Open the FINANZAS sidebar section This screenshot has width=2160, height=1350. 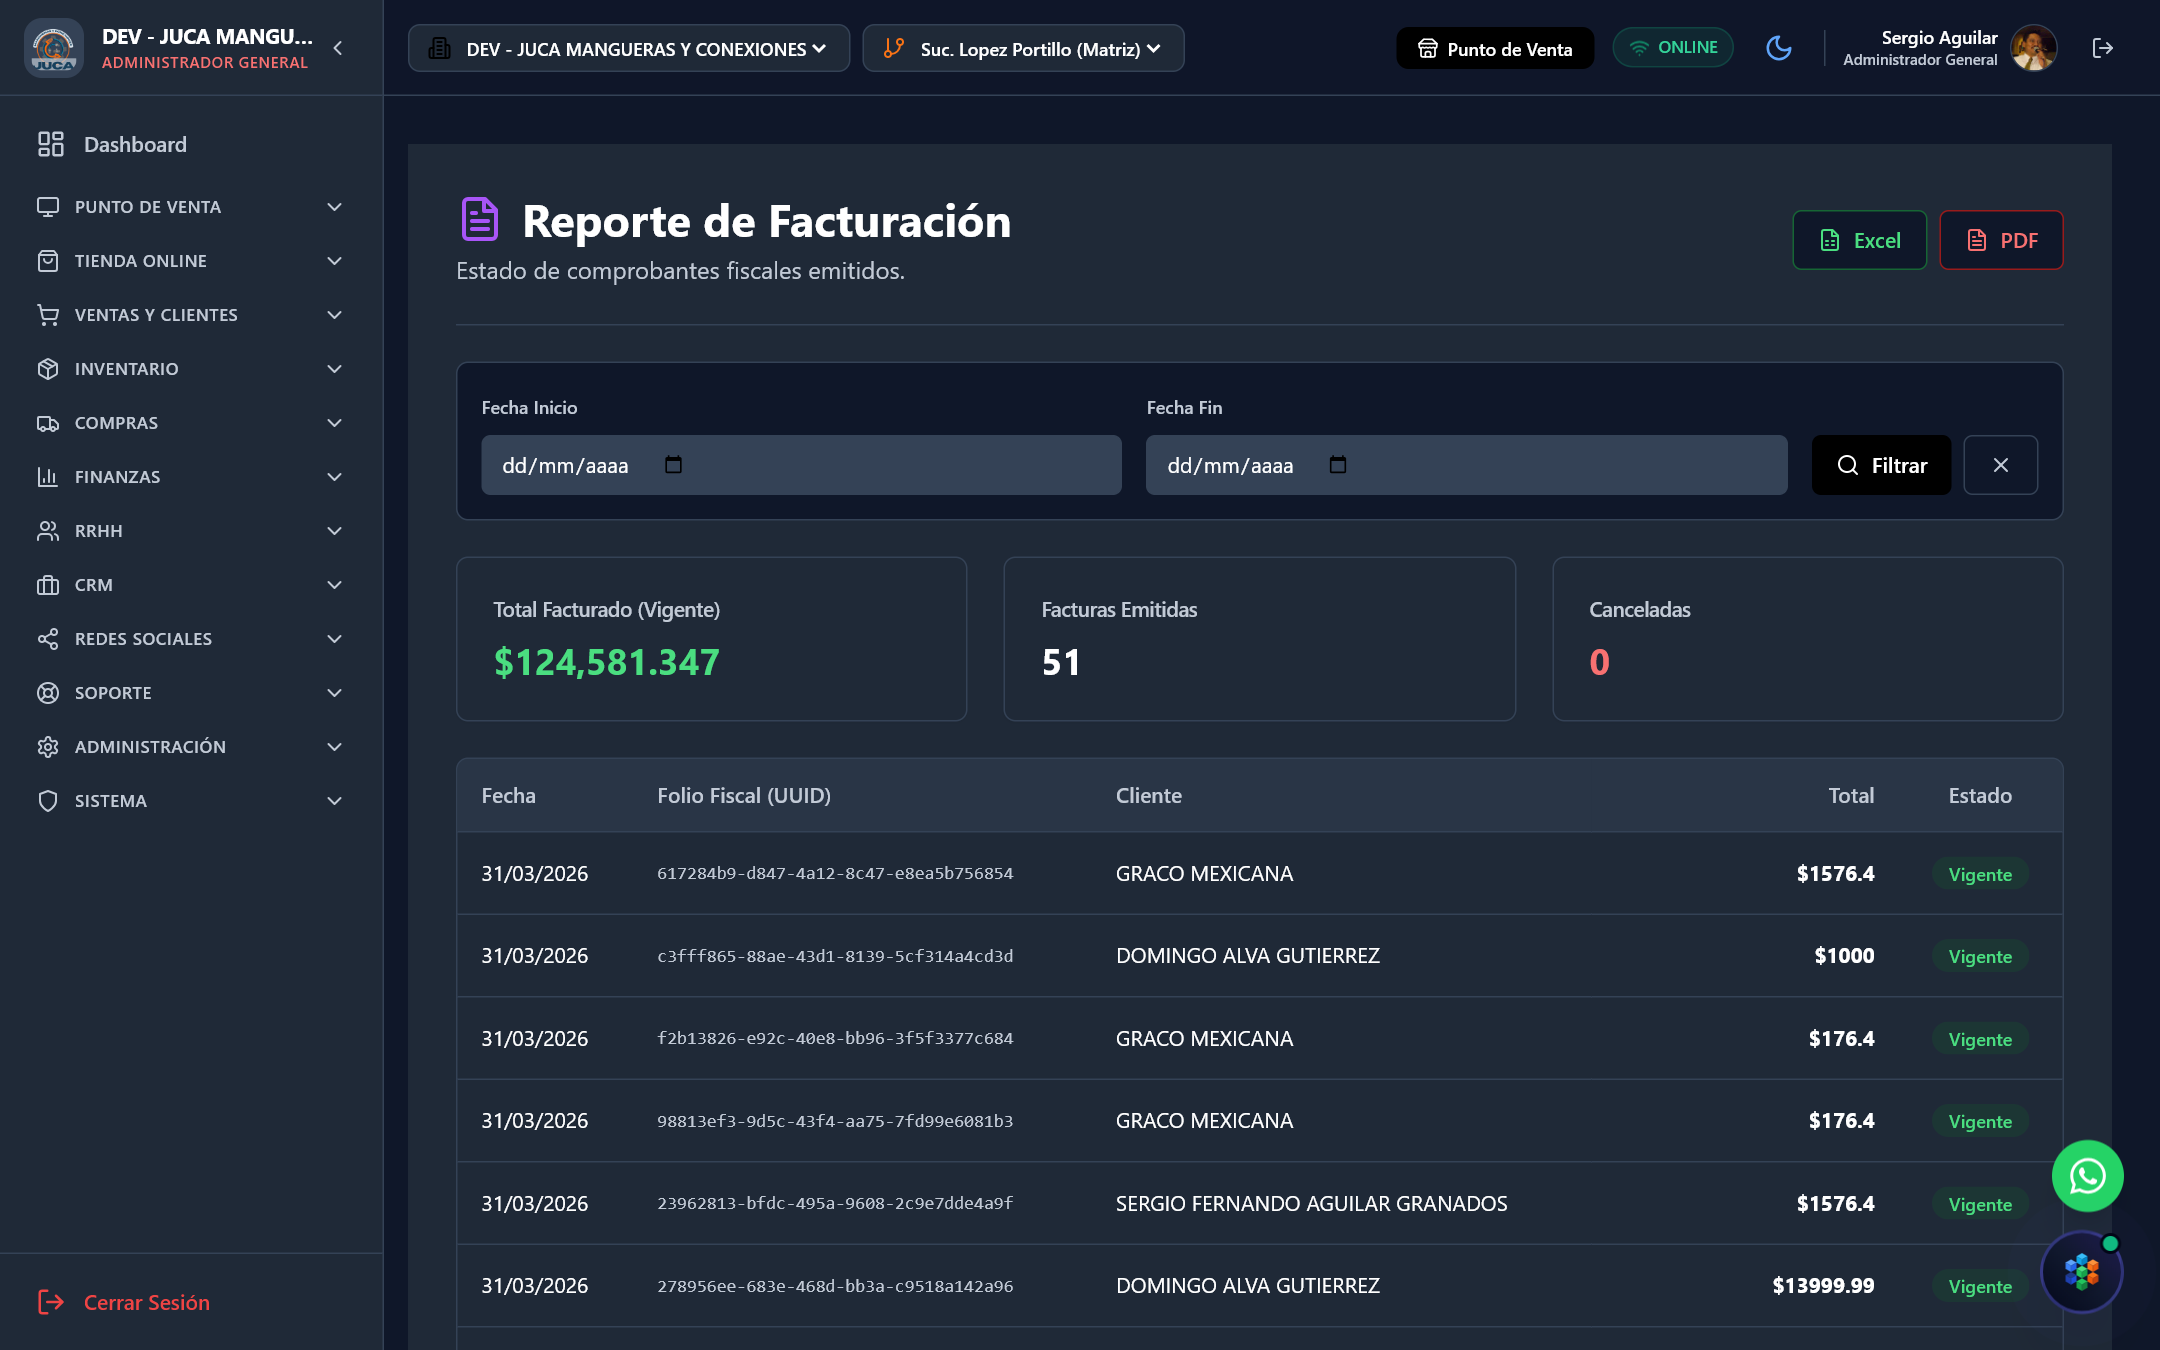click(x=191, y=477)
